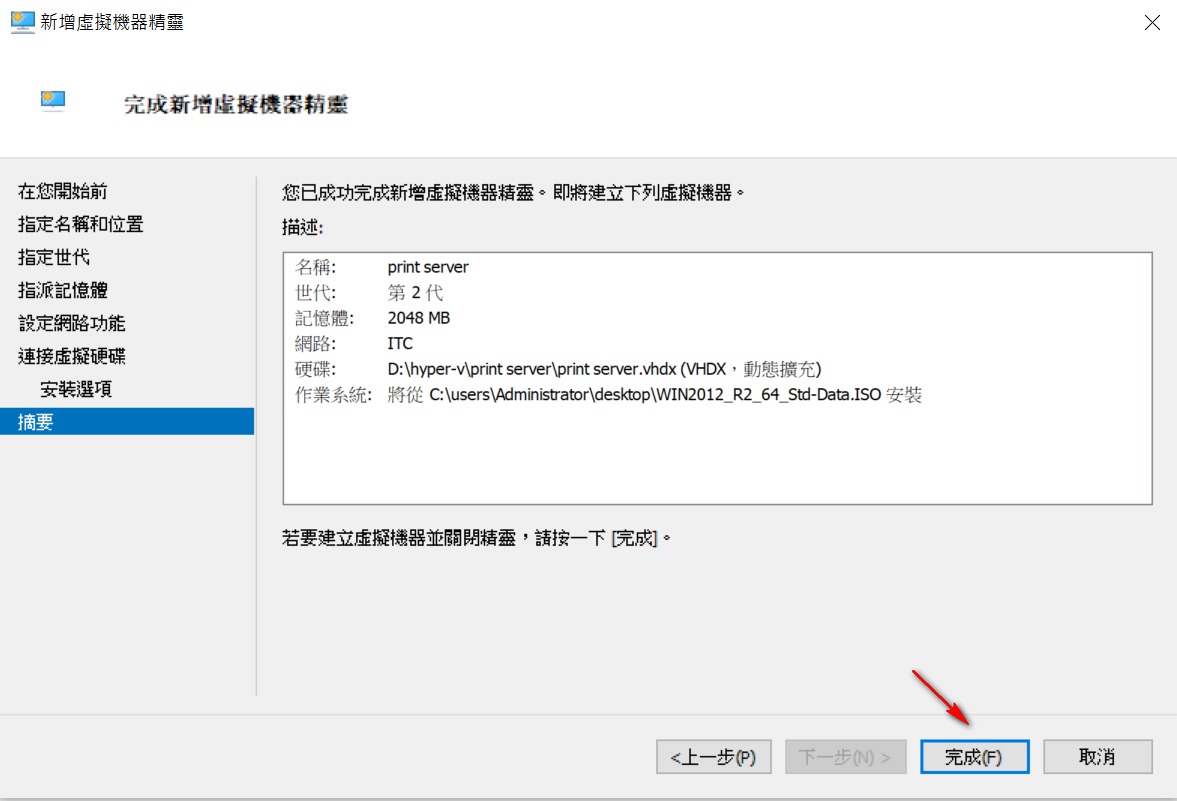Click 完成(F) to create the virtual machine

click(x=974, y=757)
